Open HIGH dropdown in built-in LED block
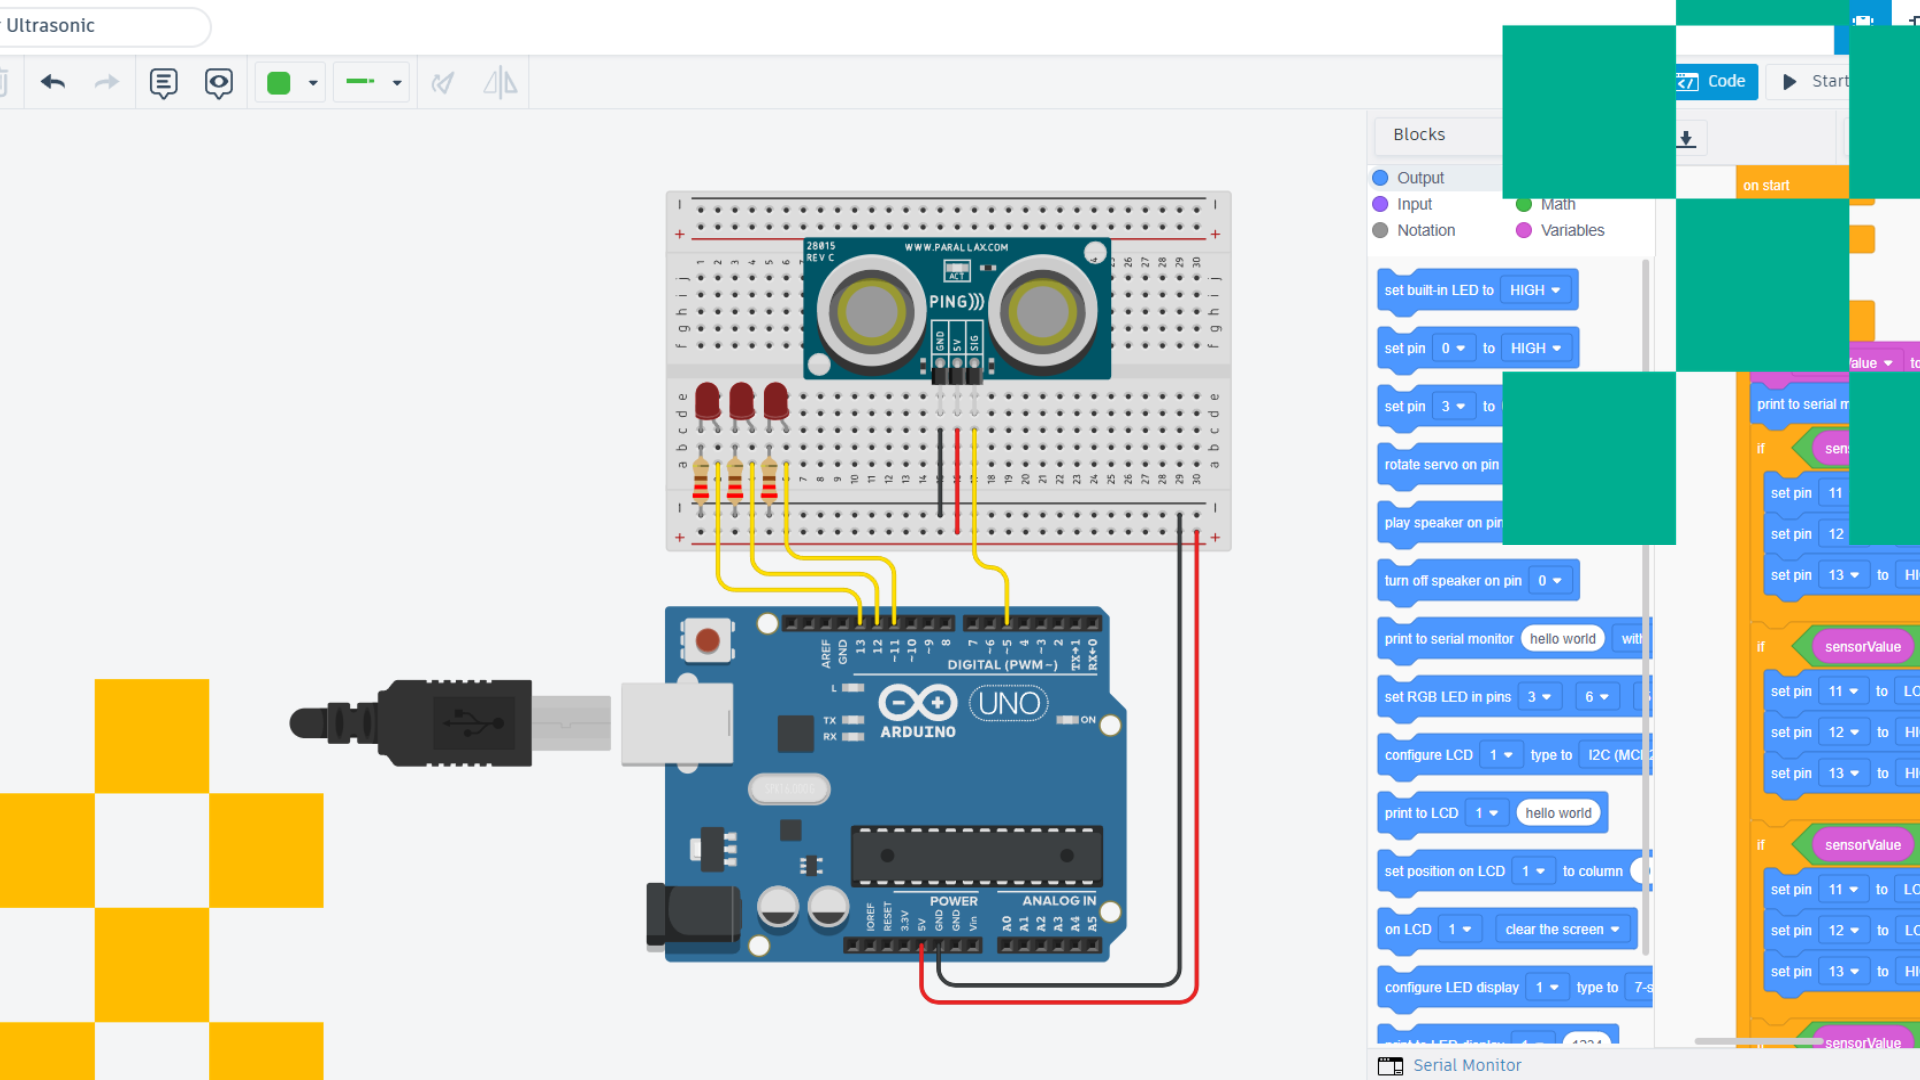1920x1080 pixels. click(1535, 290)
